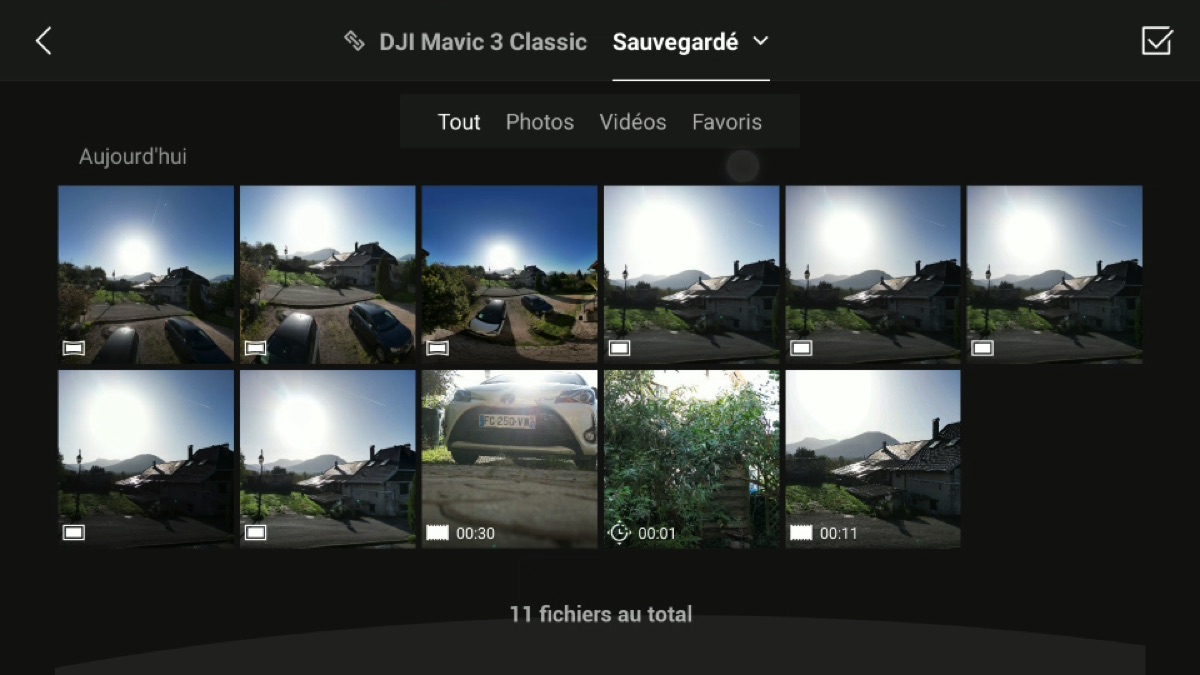The image size is (1200, 675).
Task: Tap the multi-select checkbox icon
Action: point(1156,41)
